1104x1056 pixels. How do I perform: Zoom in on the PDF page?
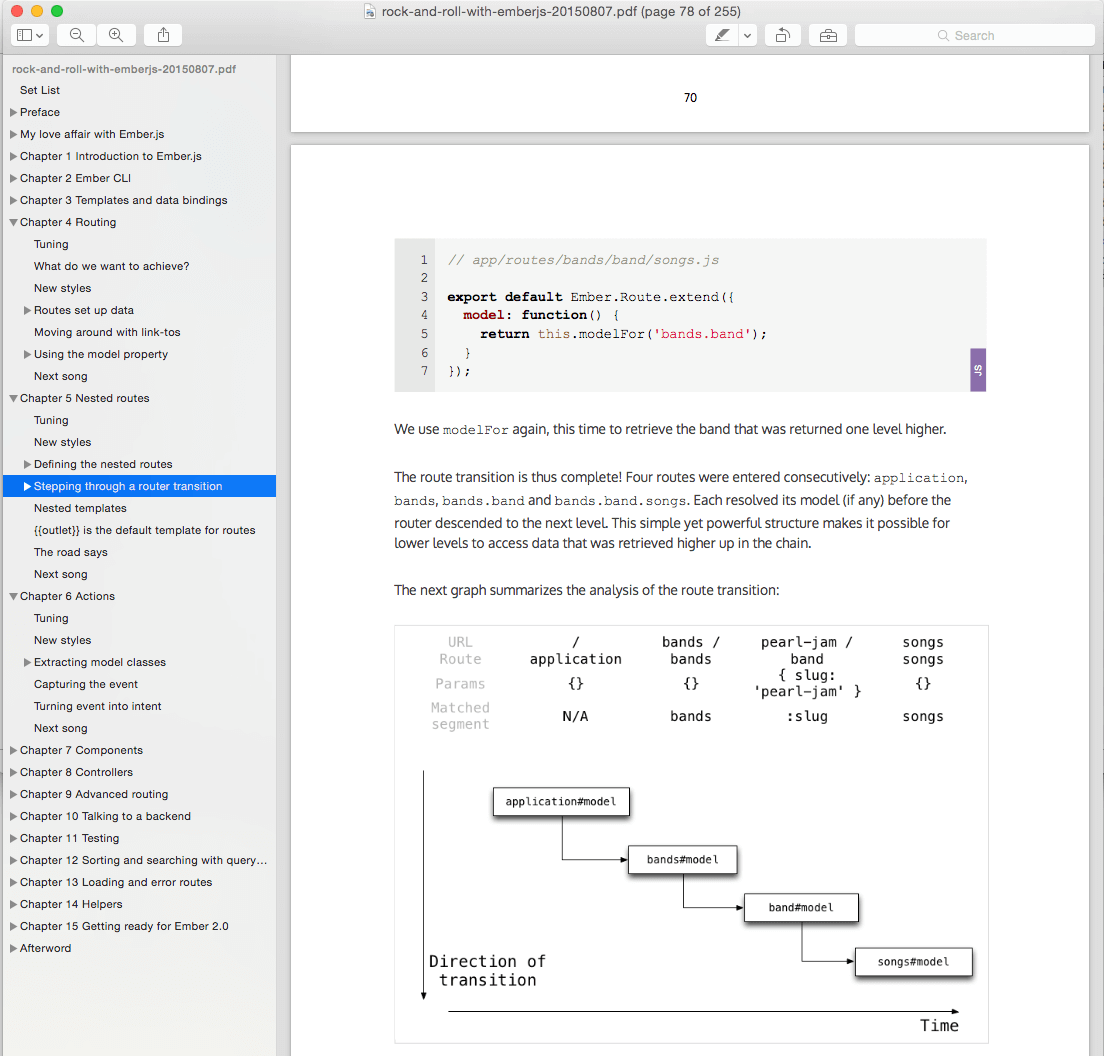click(x=116, y=35)
